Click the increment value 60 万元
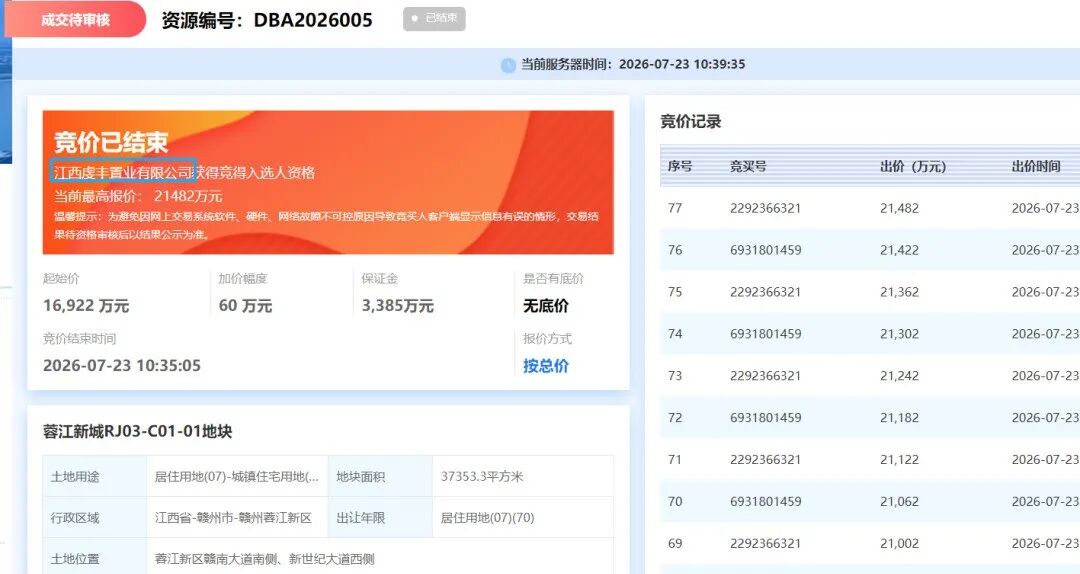 (x=245, y=305)
